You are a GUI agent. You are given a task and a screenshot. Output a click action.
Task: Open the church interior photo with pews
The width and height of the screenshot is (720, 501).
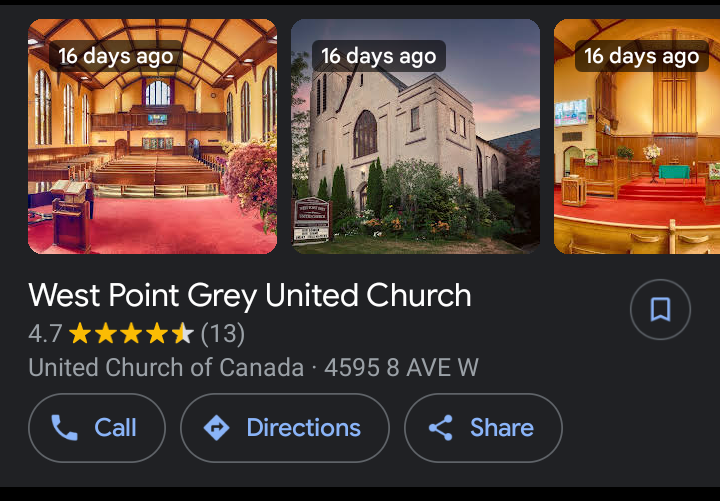click(152, 150)
